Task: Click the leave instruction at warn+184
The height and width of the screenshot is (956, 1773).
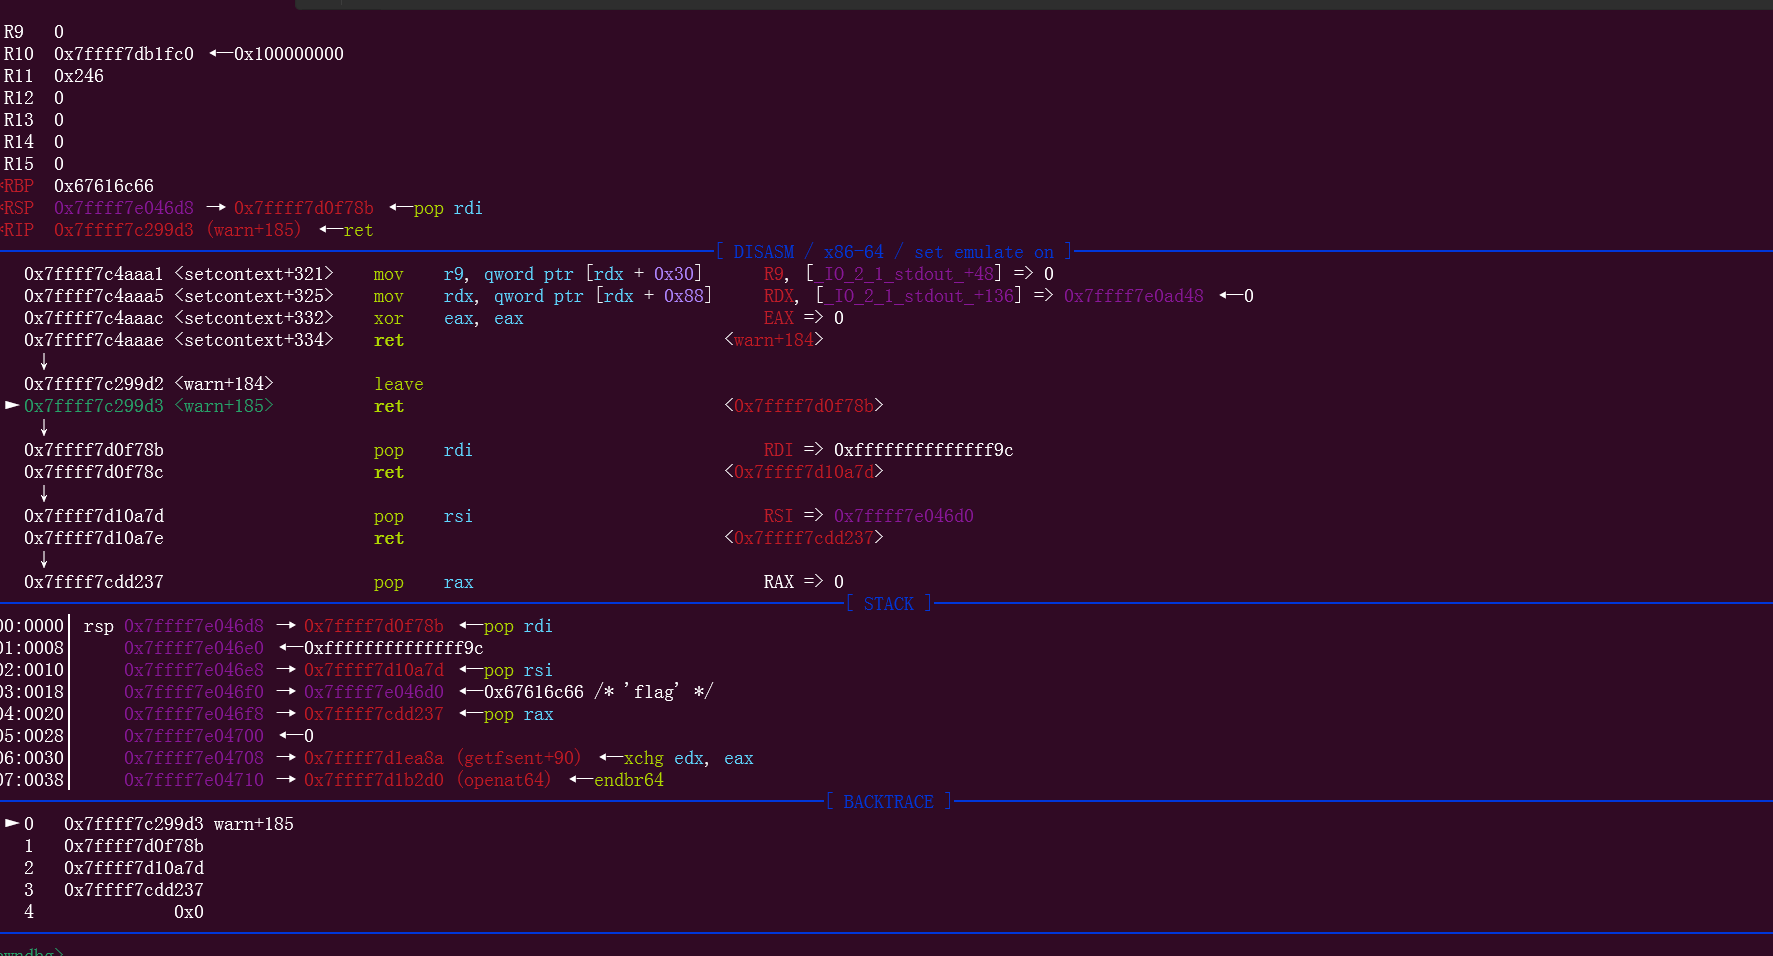Action: pyautogui.click(x=399, y=384)
